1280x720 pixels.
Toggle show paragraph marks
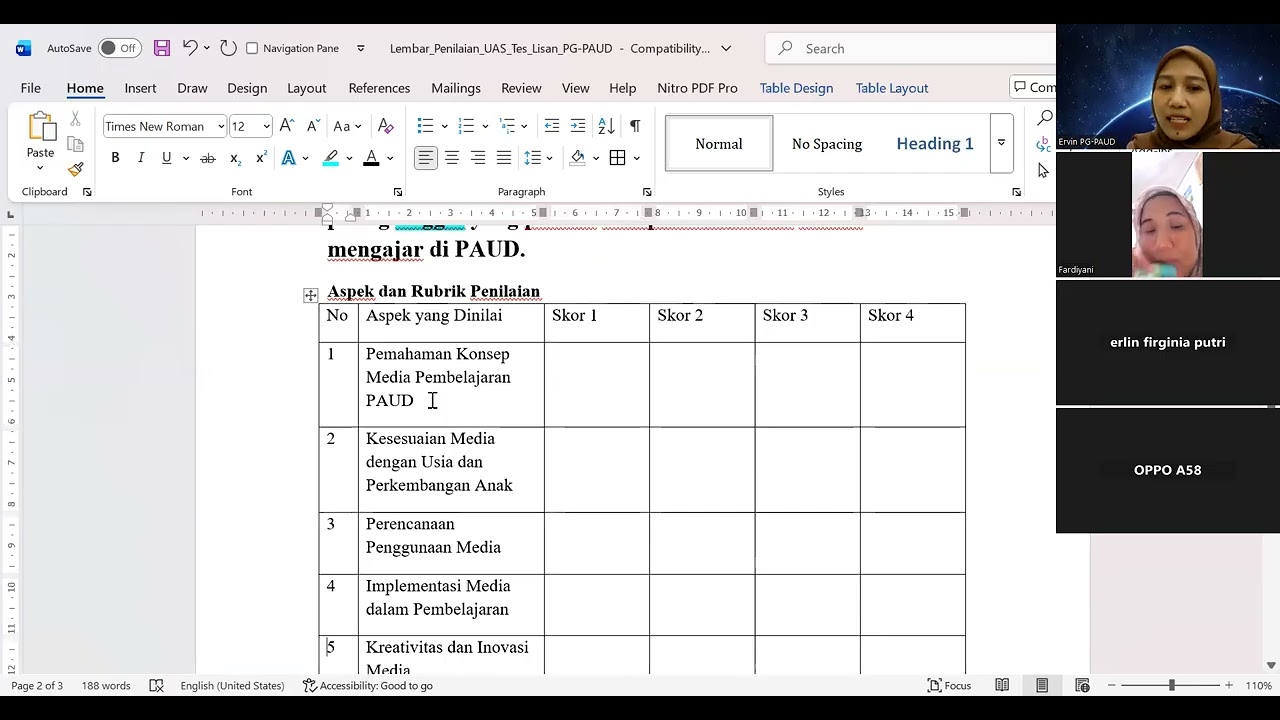click(x=635, y=126)
